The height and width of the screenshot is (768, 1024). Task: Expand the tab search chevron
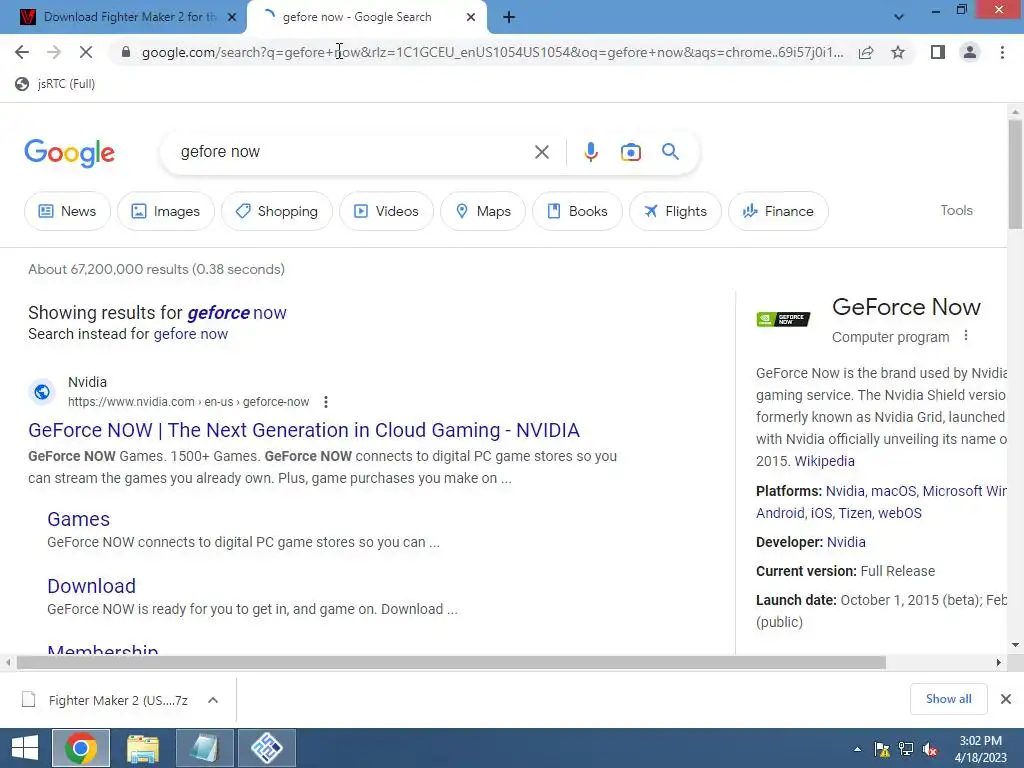tap(899, 18)
